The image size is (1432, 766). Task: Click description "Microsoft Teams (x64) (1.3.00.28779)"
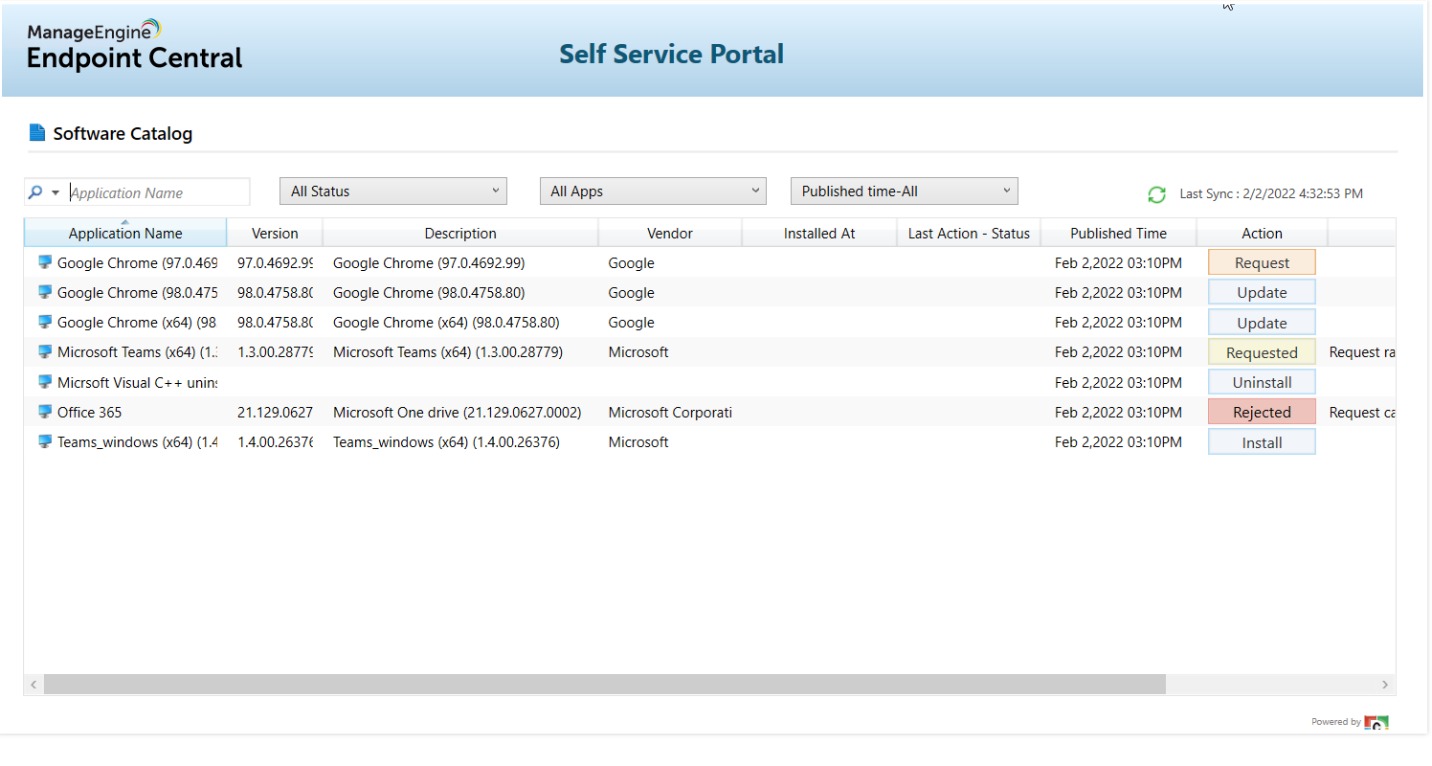click(x=450, y=352)
